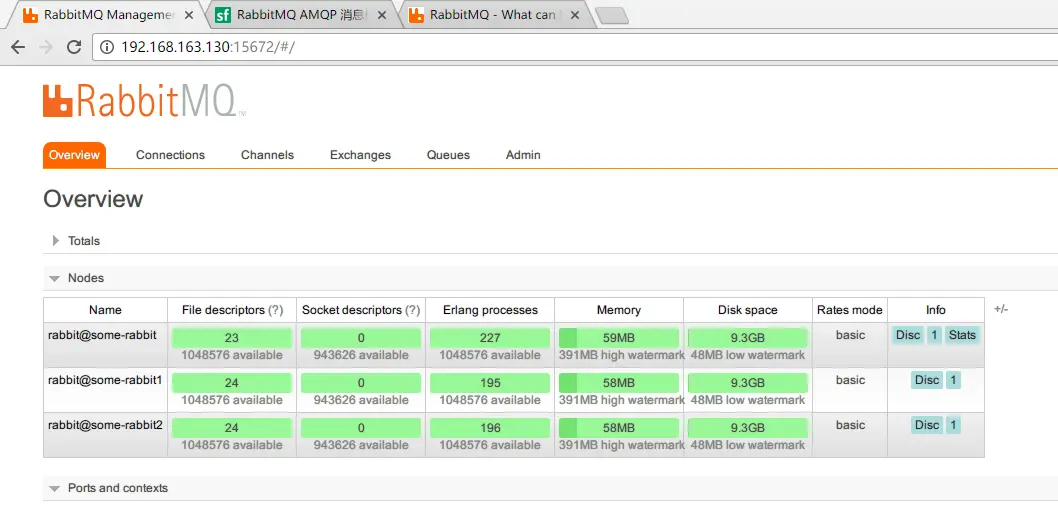
Task: Click the 1 badge in rabbit@some-rabbit1 row
Action: pos(953,380)
